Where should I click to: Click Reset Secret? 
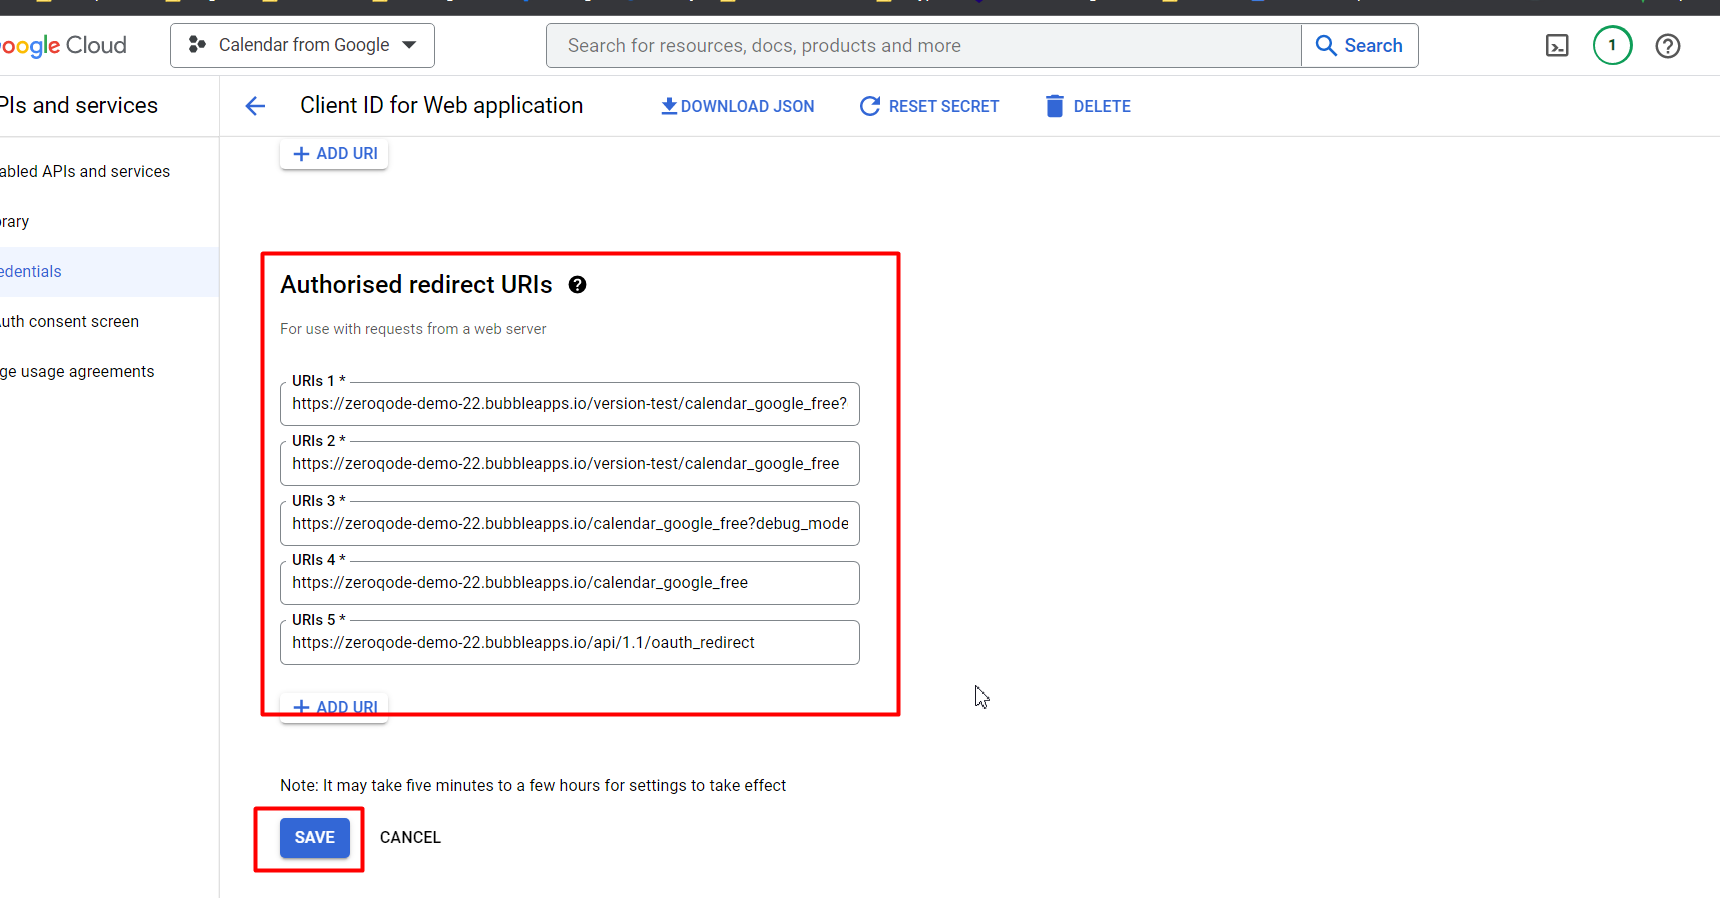pyautogui.click(x=929, y=106)
